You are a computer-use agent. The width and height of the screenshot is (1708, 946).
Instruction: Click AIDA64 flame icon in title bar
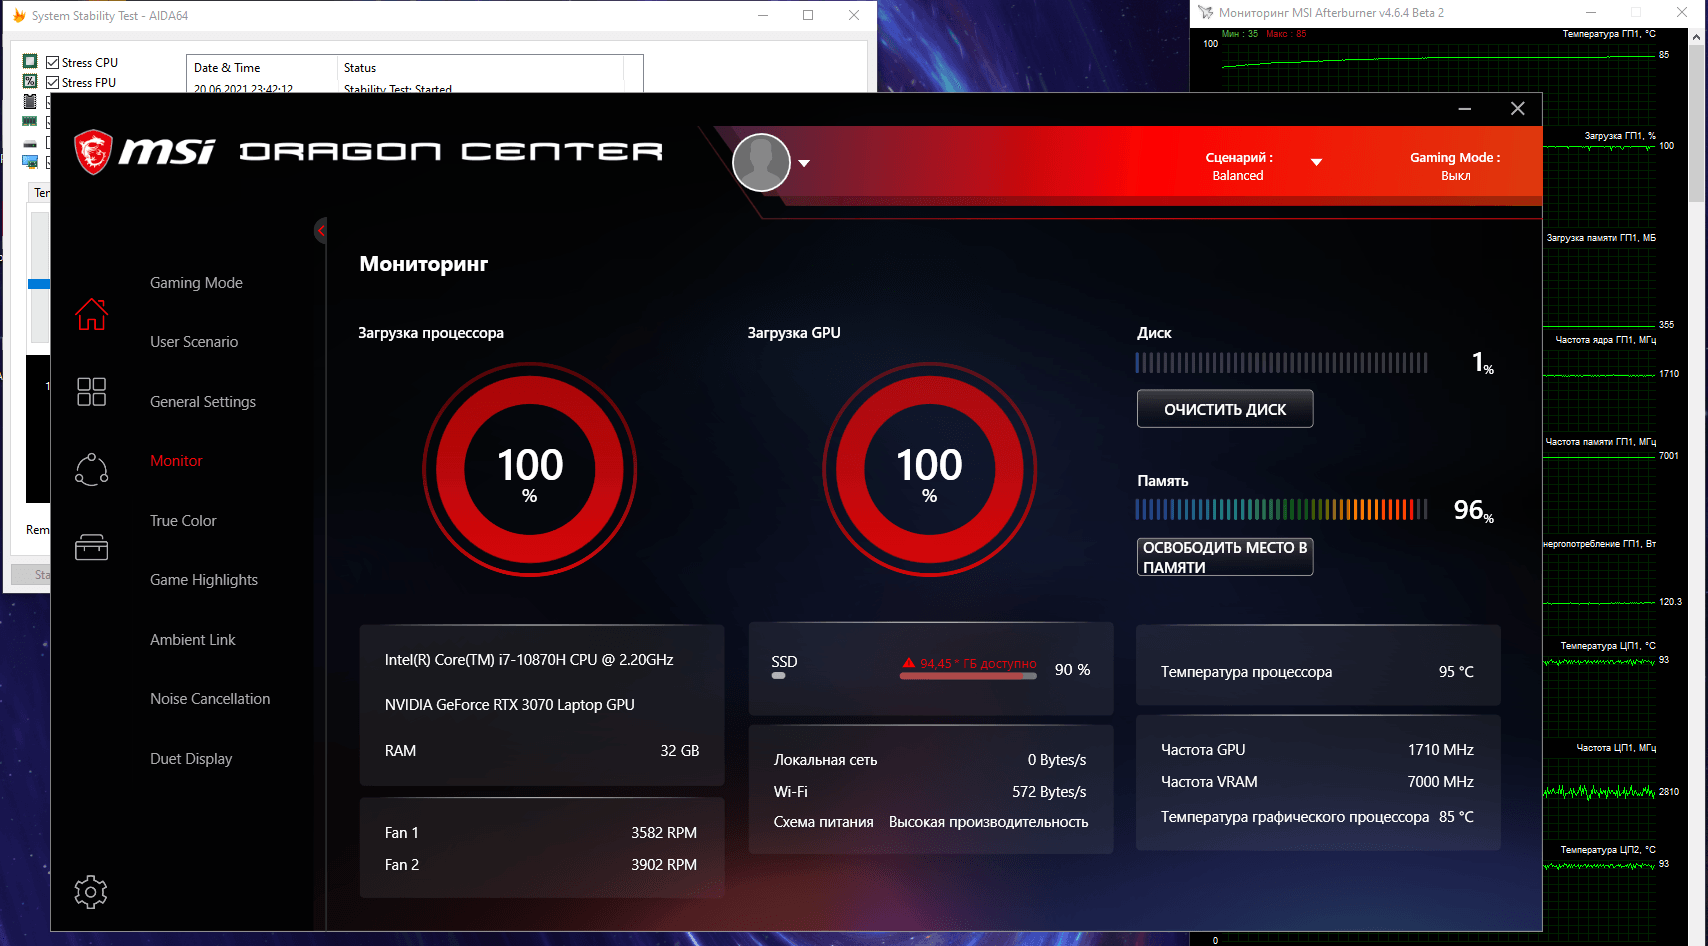point(18,15)
